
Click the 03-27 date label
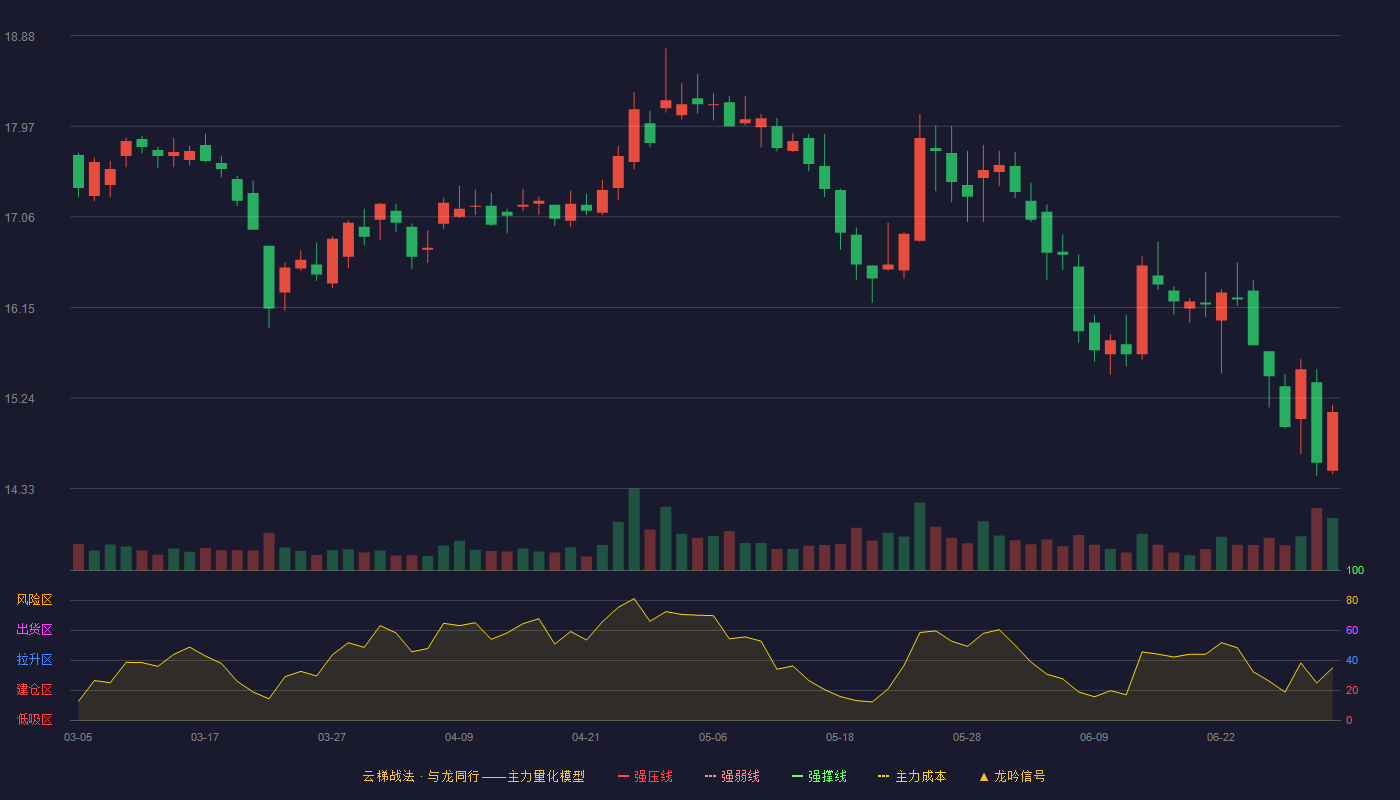coord(332,737)
